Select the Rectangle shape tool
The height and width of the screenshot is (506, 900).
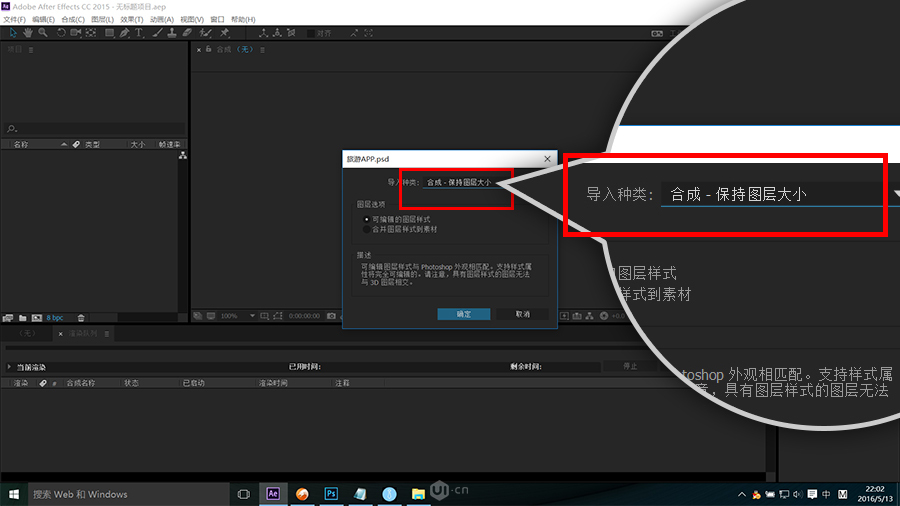pos(108,33)
